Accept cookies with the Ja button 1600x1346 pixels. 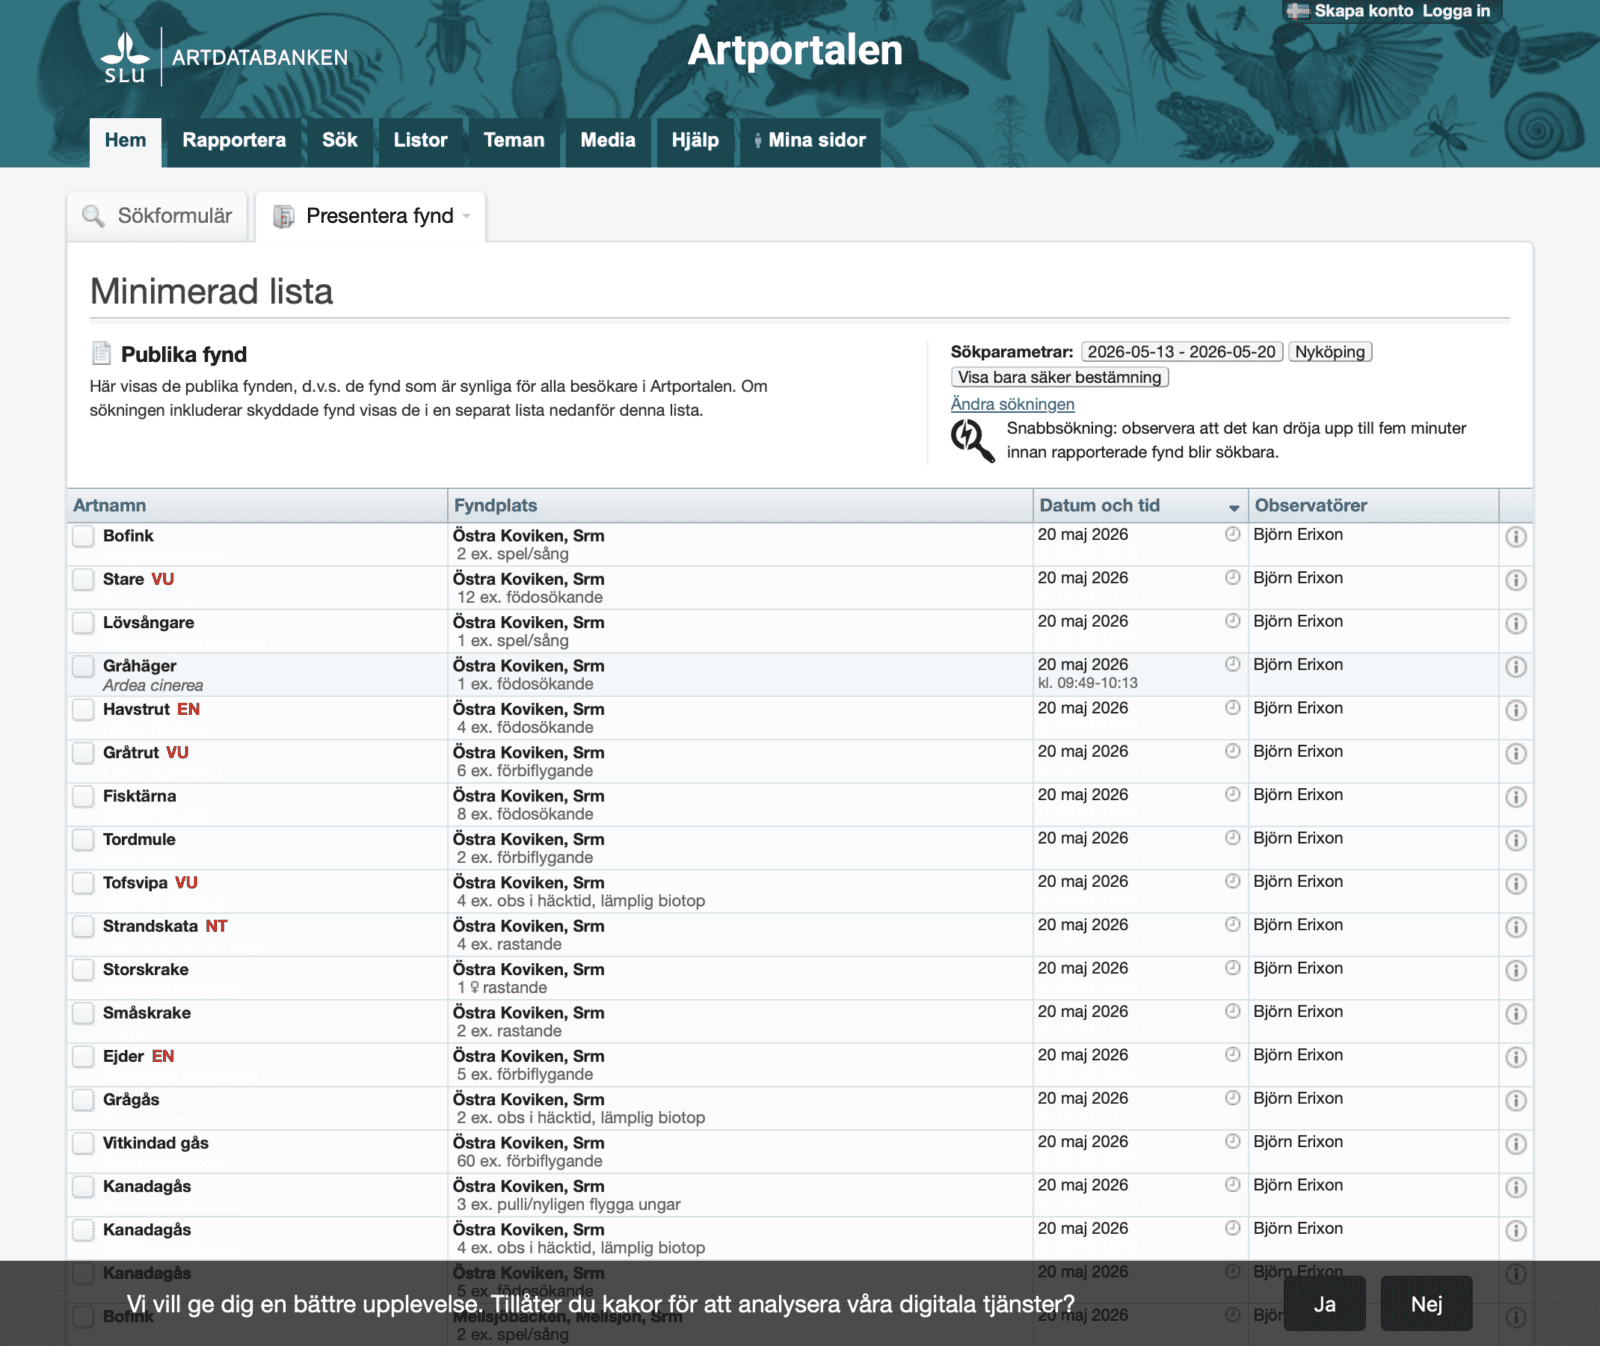point(1324,1304)
